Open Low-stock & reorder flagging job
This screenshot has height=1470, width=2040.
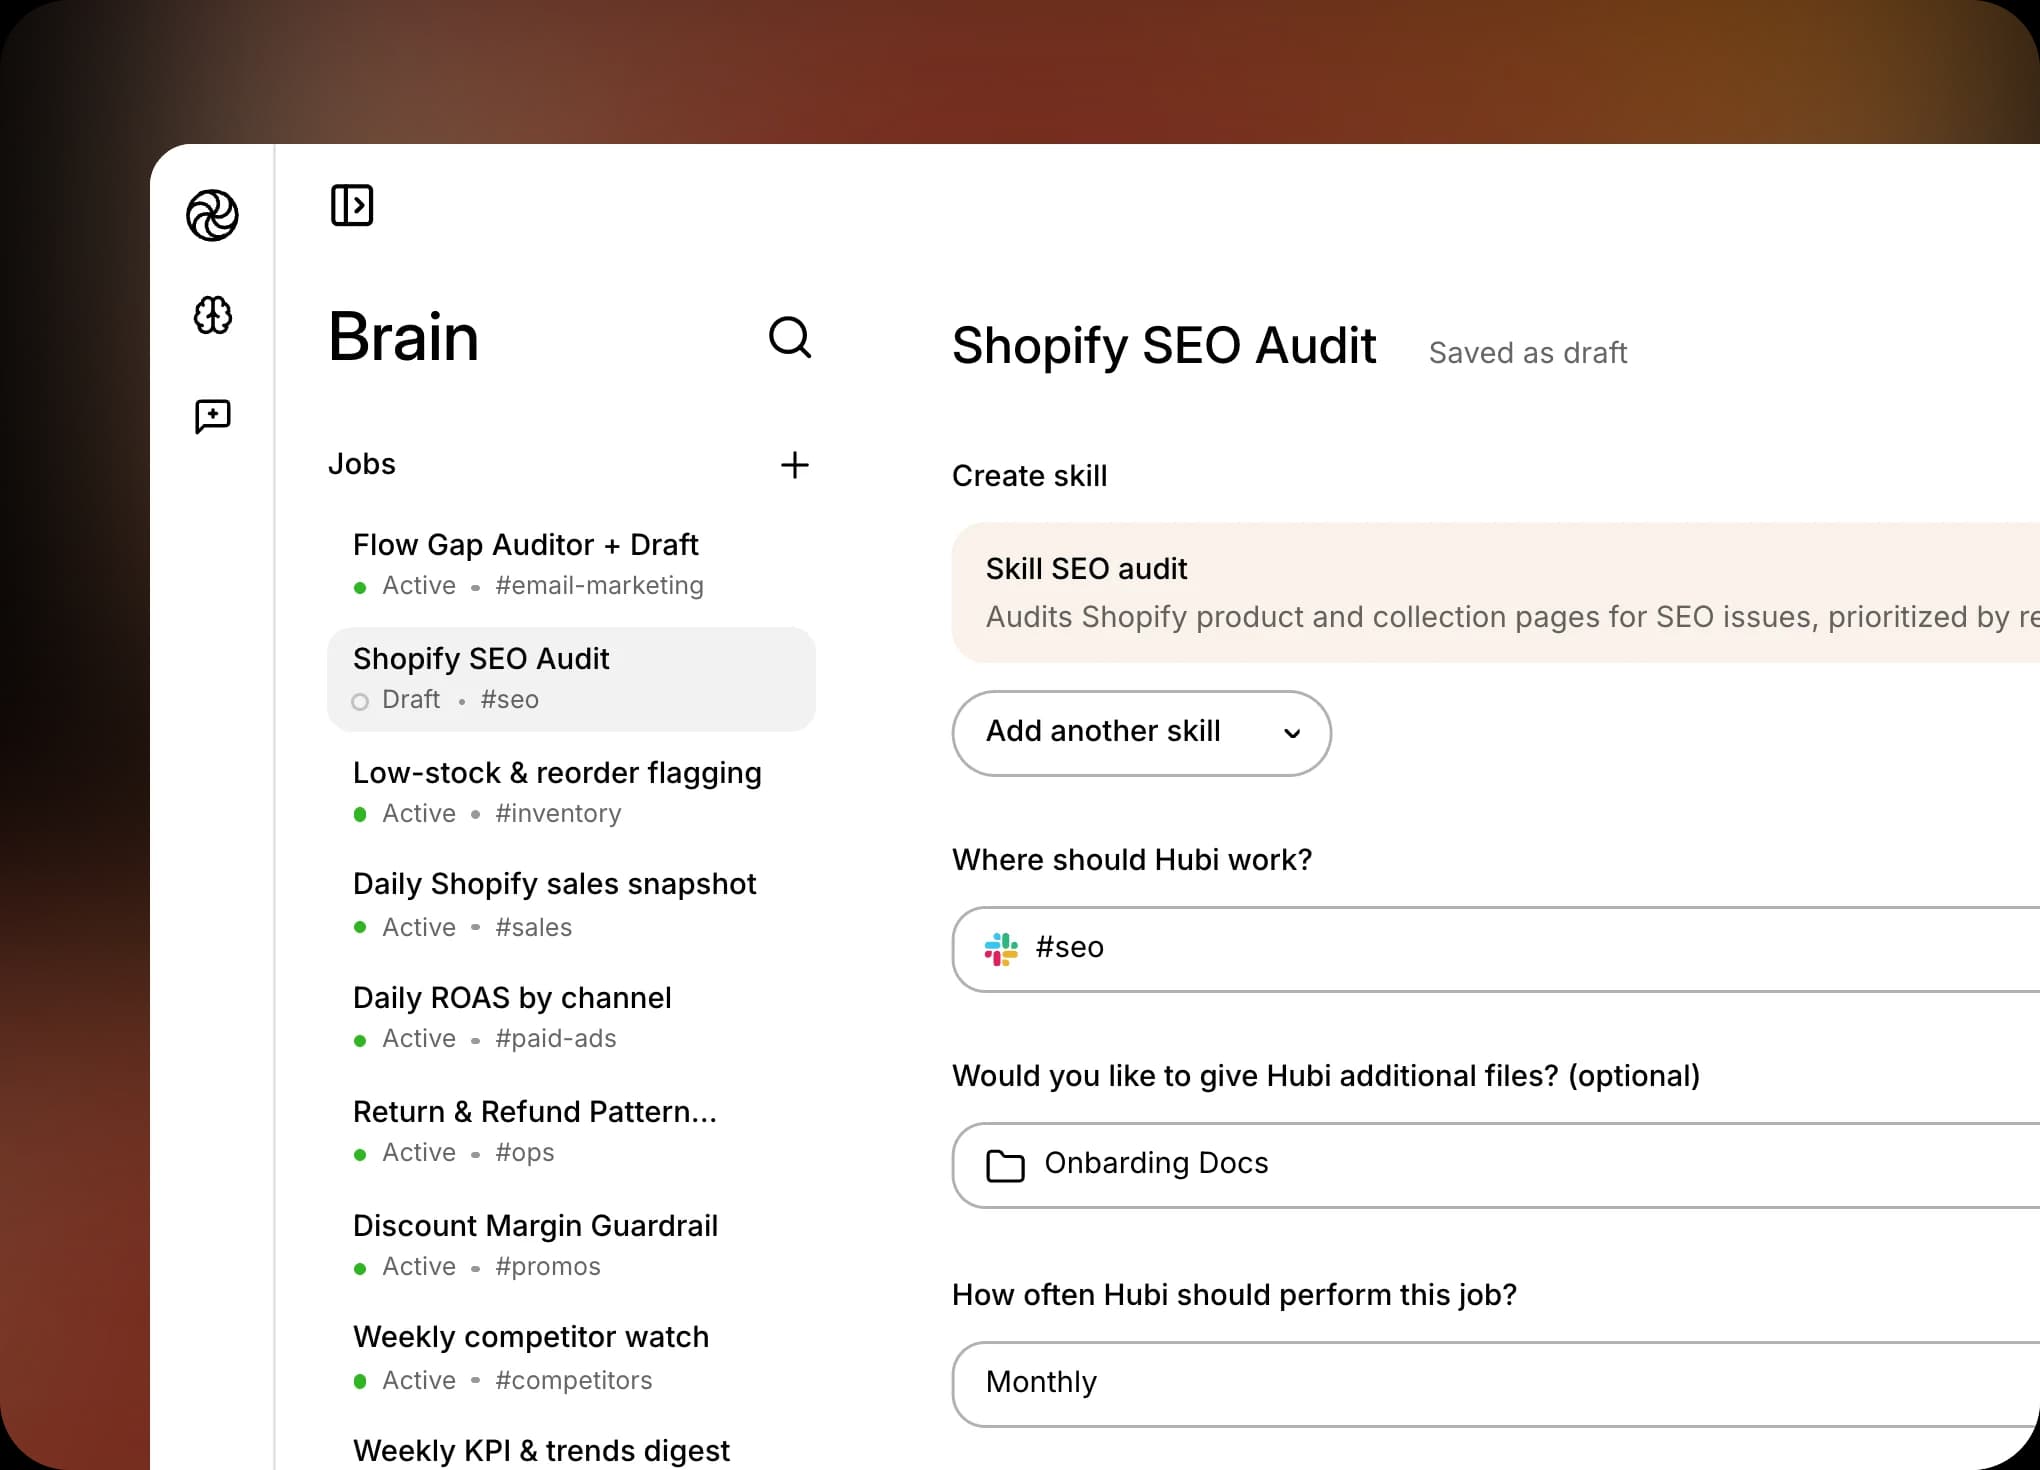pyautogui.click(x=571, y=792)
